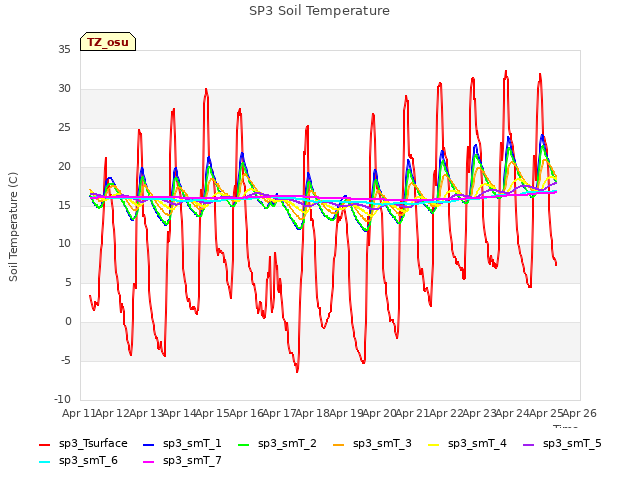Click the 35 y-axis tick label

click(64, 50)
